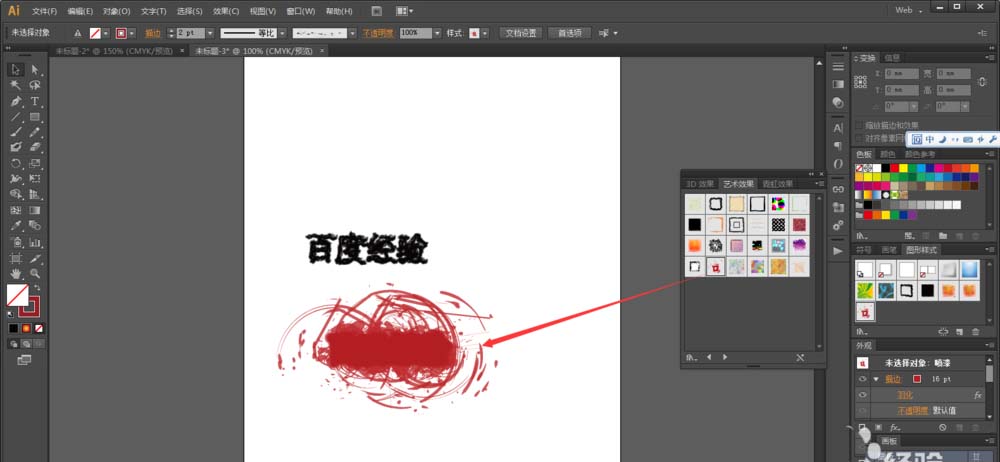Select the Selection (black arrow) tool
Screen dimensions: 1000x462
pyautogui.click(x=16, y=70)
